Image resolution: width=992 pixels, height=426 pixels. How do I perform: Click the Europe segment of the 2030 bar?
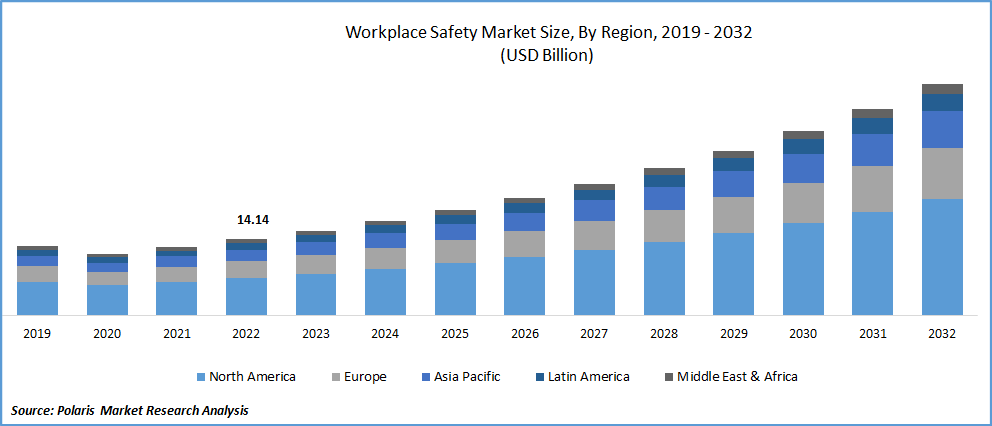[x=803, y=203]
